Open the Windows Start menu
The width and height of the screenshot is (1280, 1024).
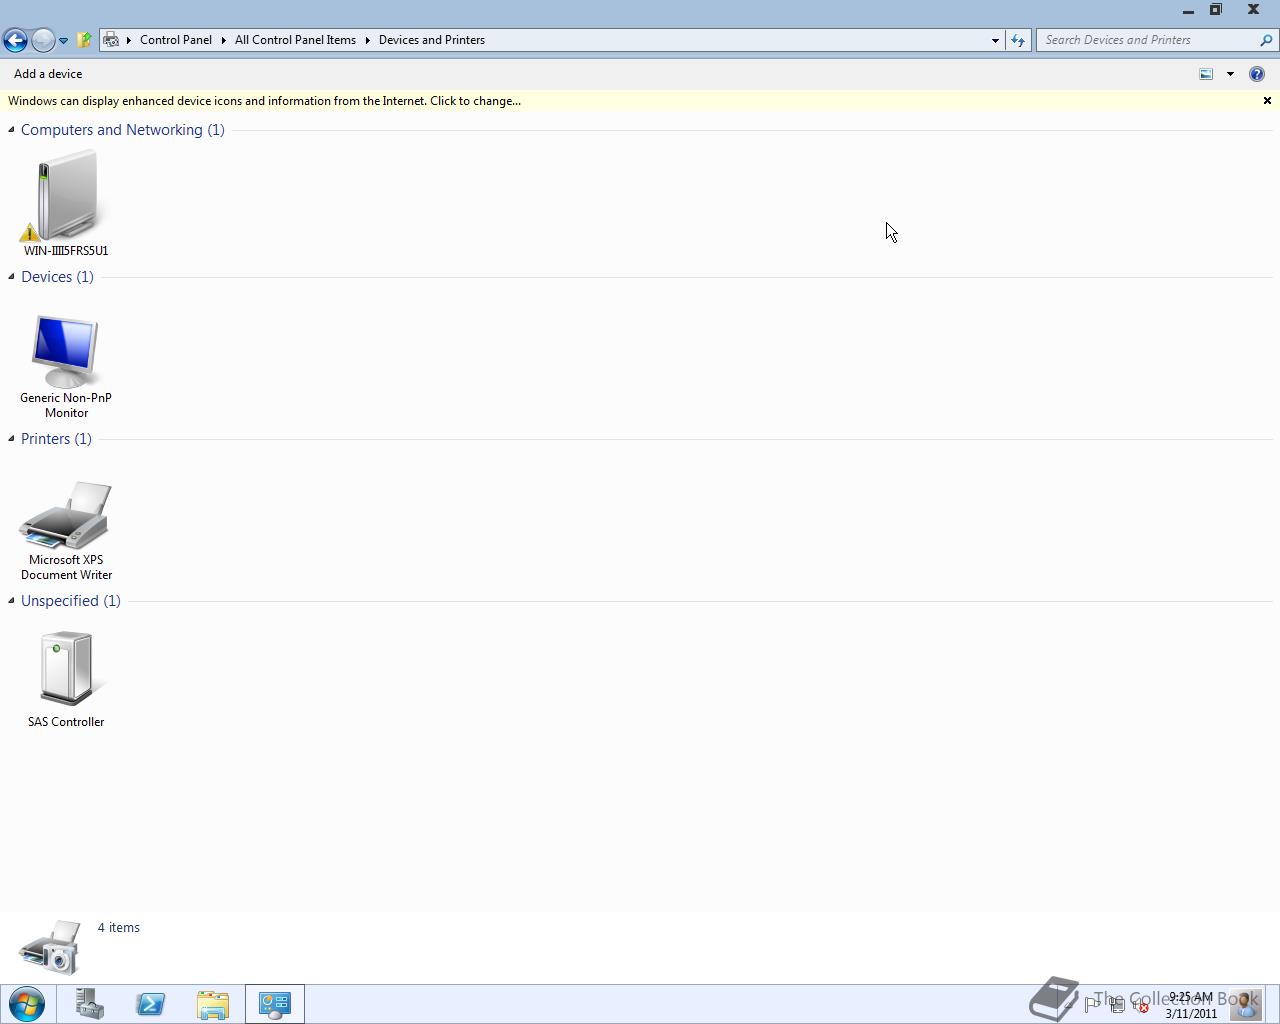click(x=27, y=1004)
